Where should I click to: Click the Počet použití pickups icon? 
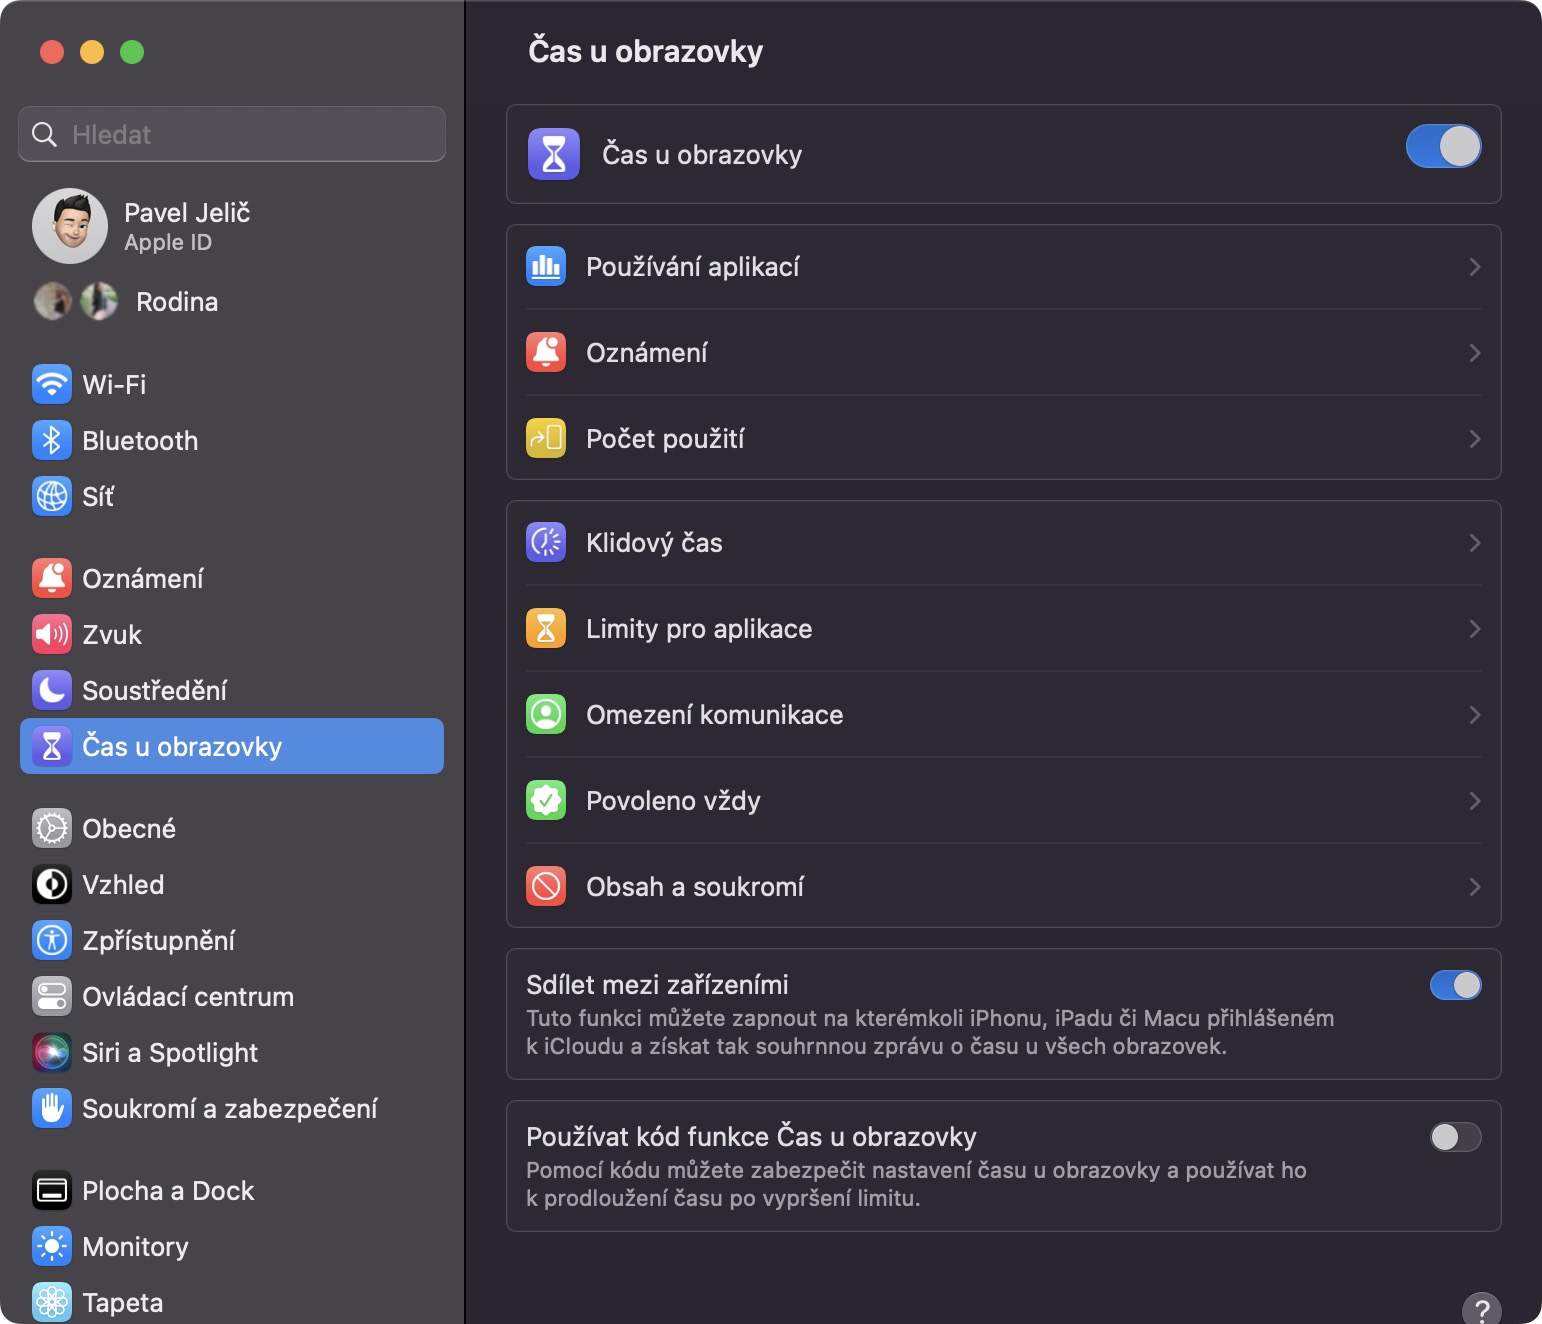click(546, 438)
